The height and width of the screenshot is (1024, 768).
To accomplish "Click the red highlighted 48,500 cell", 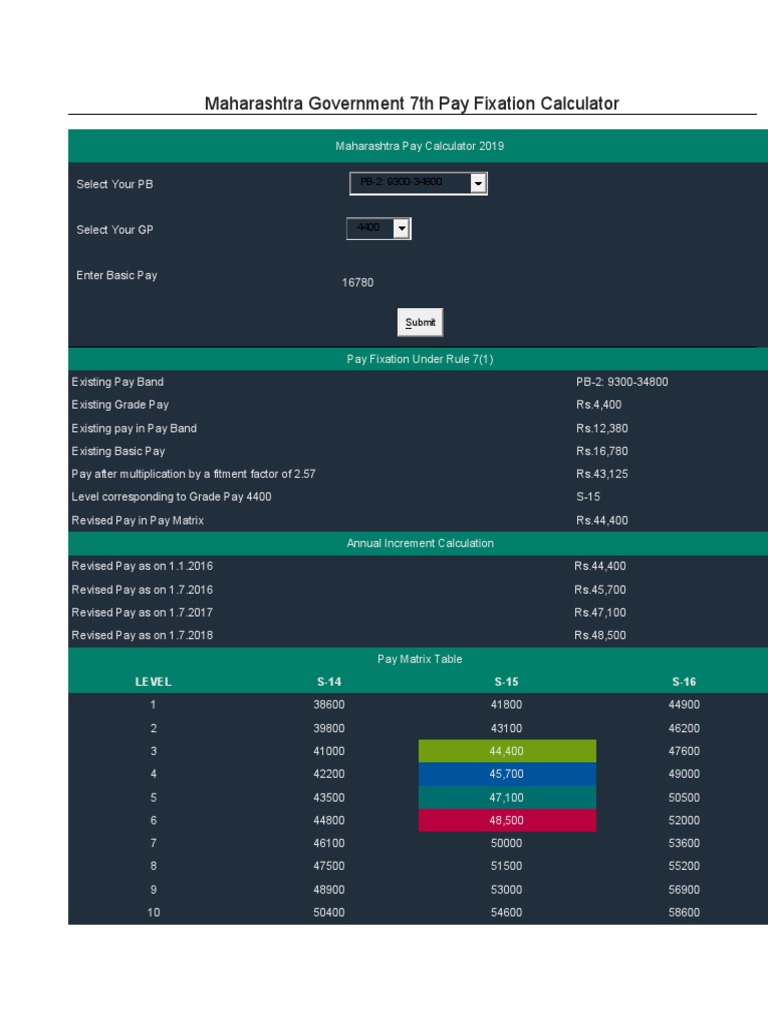I will (x=507, y=820).
